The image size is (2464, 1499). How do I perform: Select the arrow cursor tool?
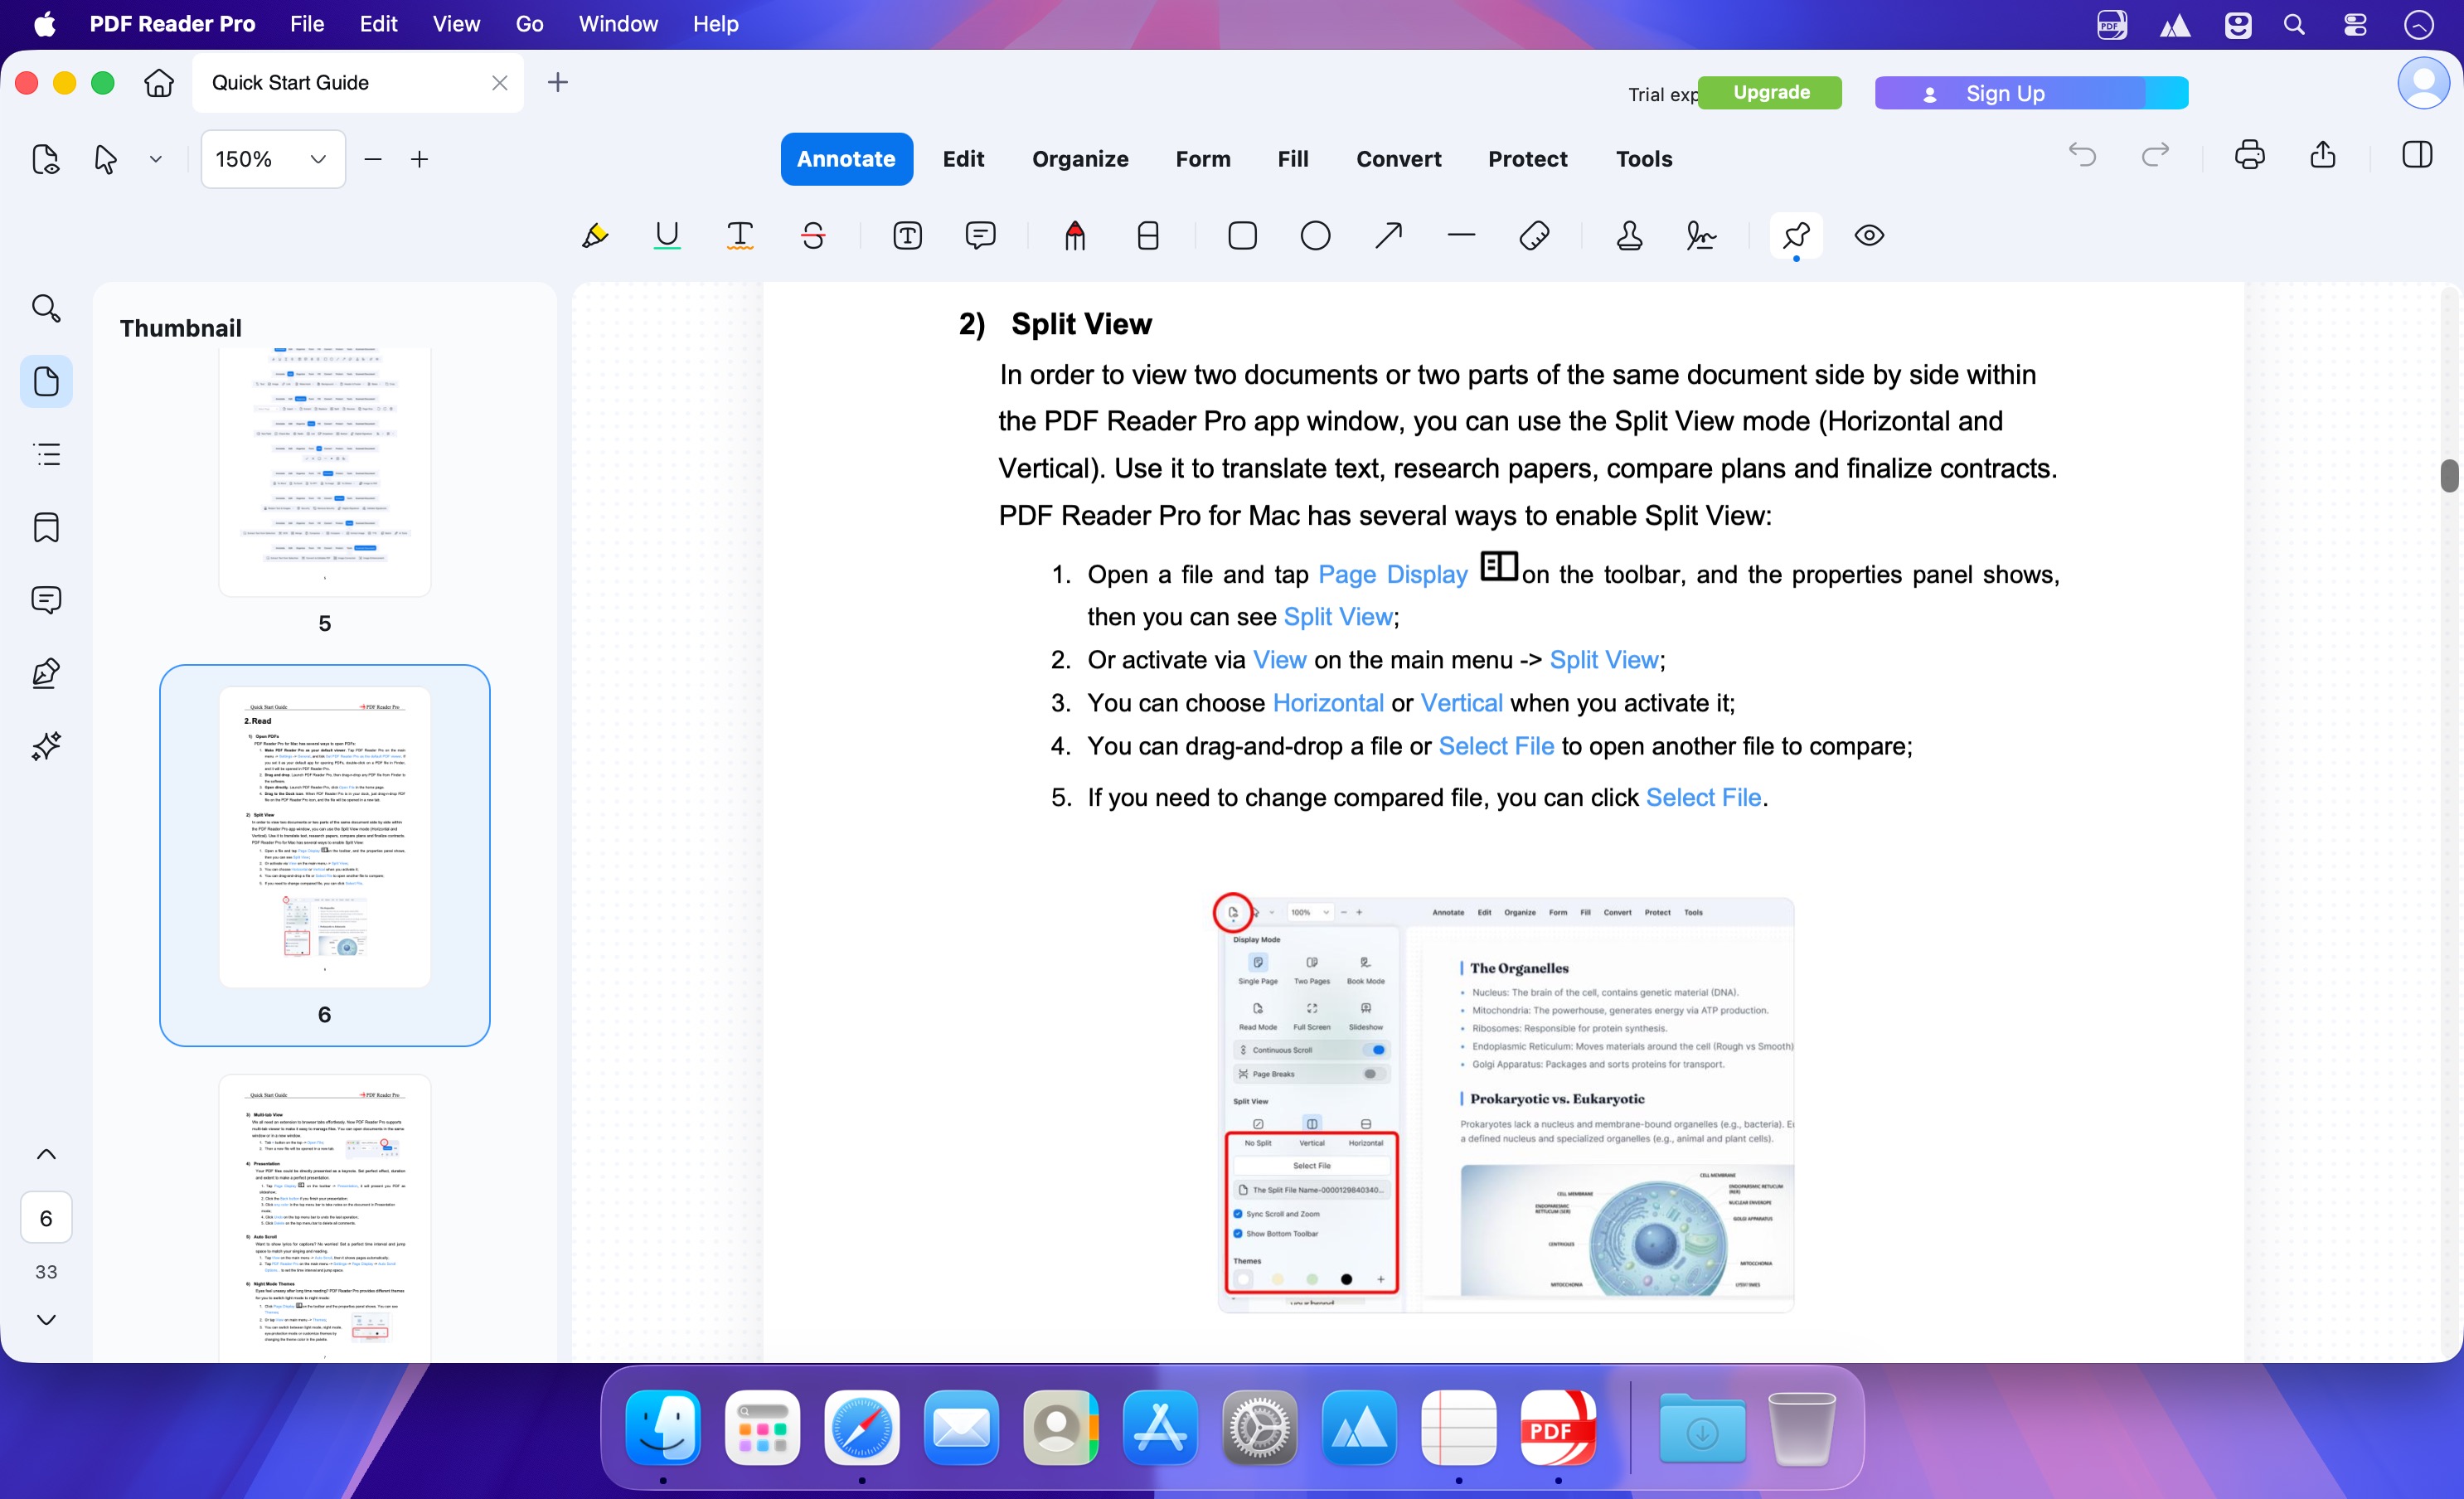click(105, 159)
